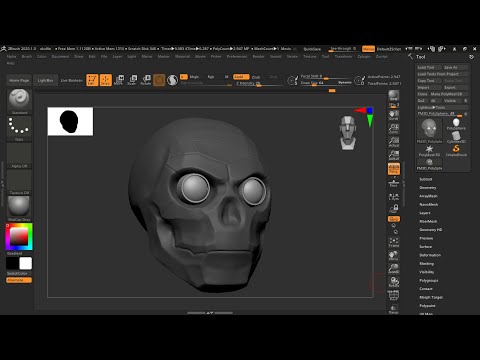Toggle the camera lock icon
This screenshot has height=360, width=480.
pyautogui.click(x=394, y=209)
